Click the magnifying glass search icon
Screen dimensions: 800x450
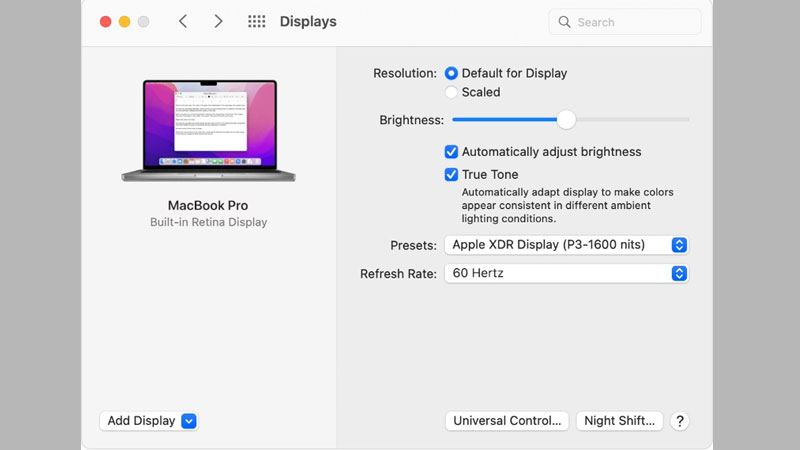565,22
